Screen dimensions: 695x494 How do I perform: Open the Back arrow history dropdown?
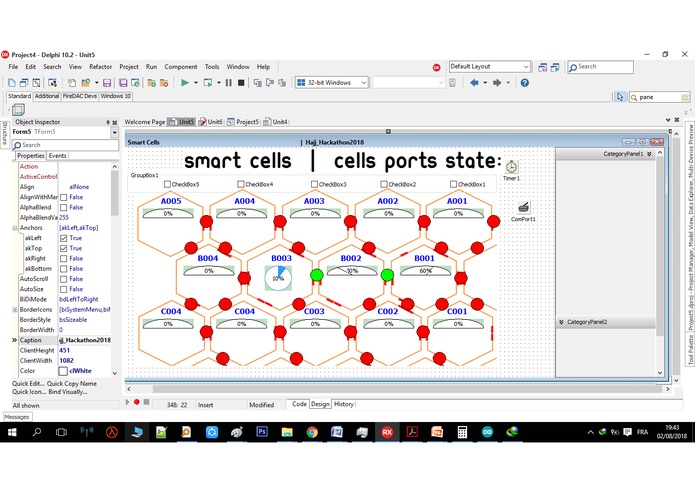(x=485, y=83)
